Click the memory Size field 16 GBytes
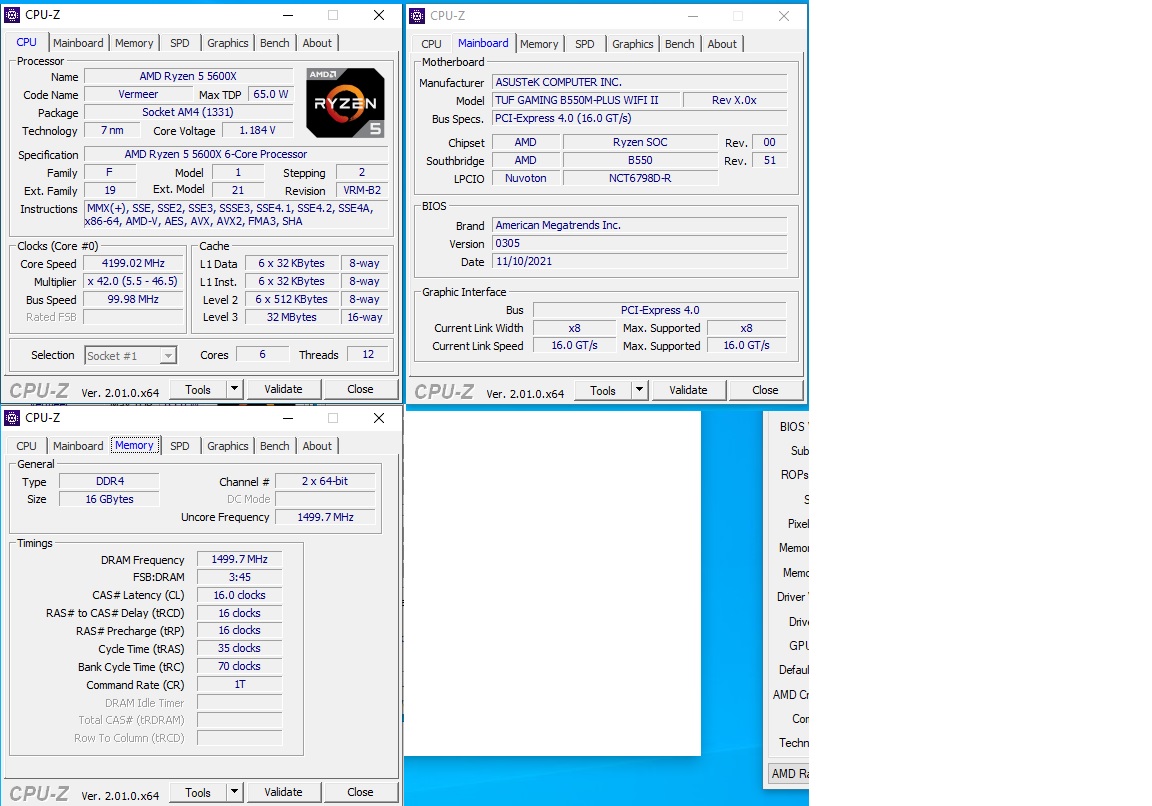 109,499
